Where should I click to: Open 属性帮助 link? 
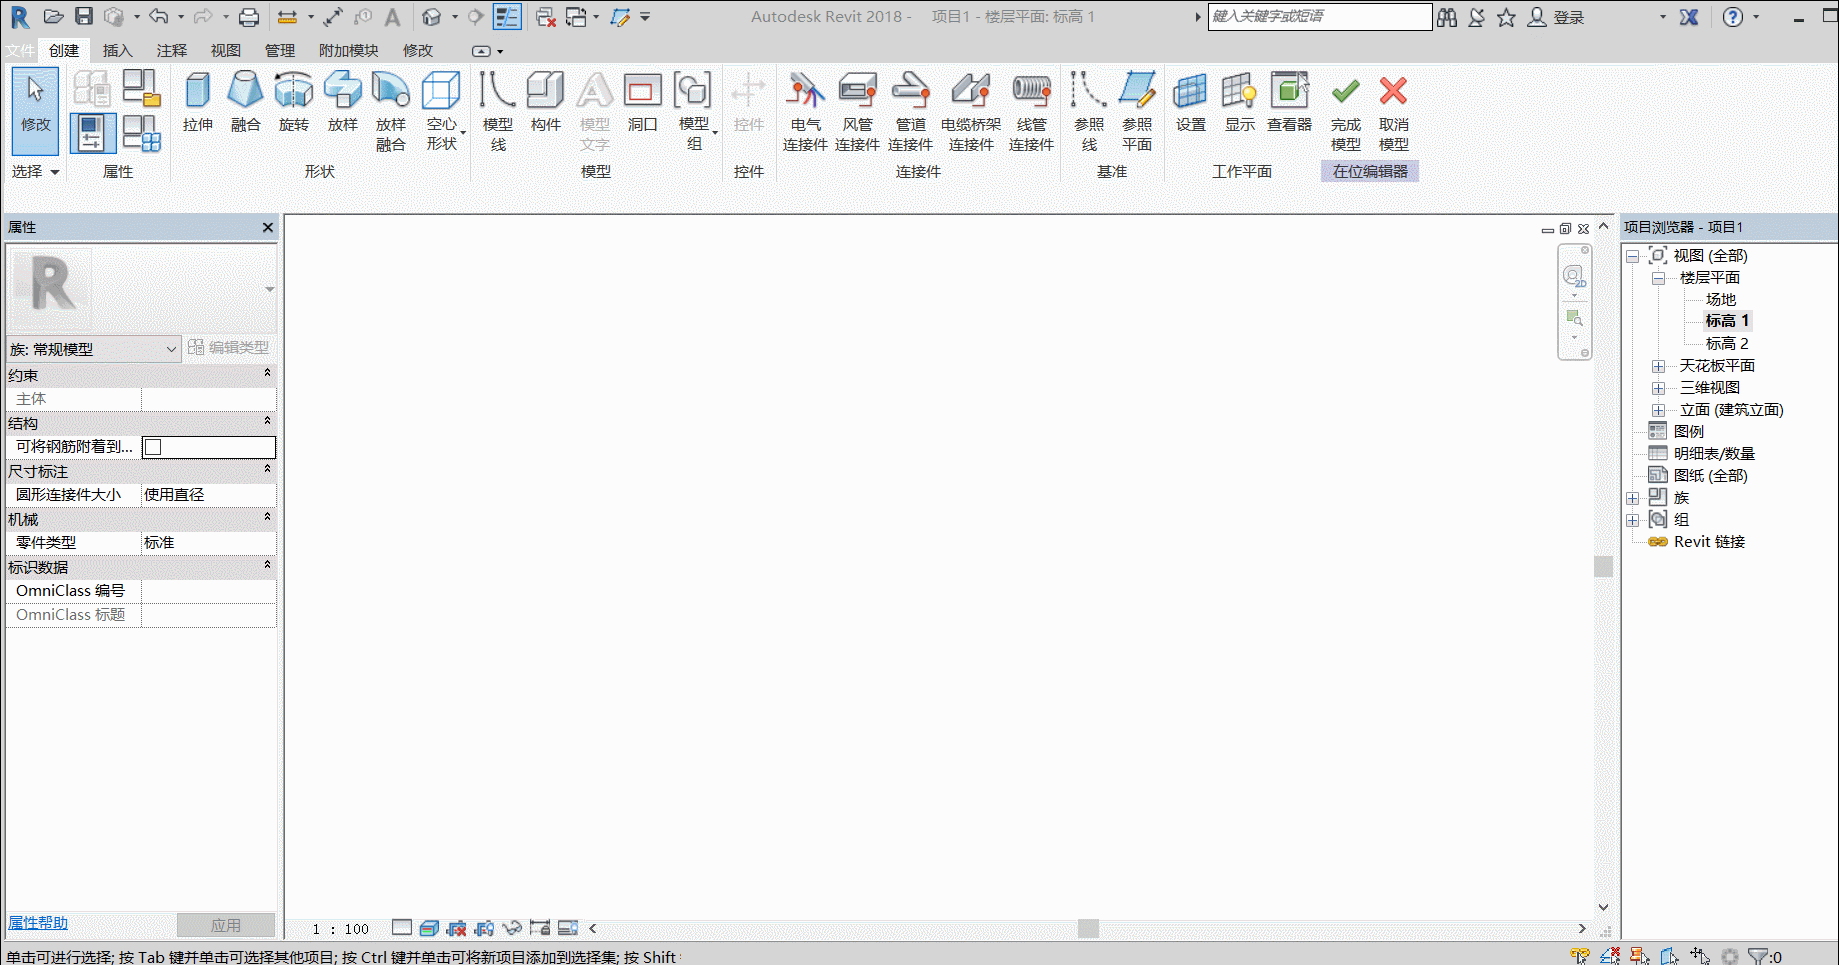tap(38, 923)
